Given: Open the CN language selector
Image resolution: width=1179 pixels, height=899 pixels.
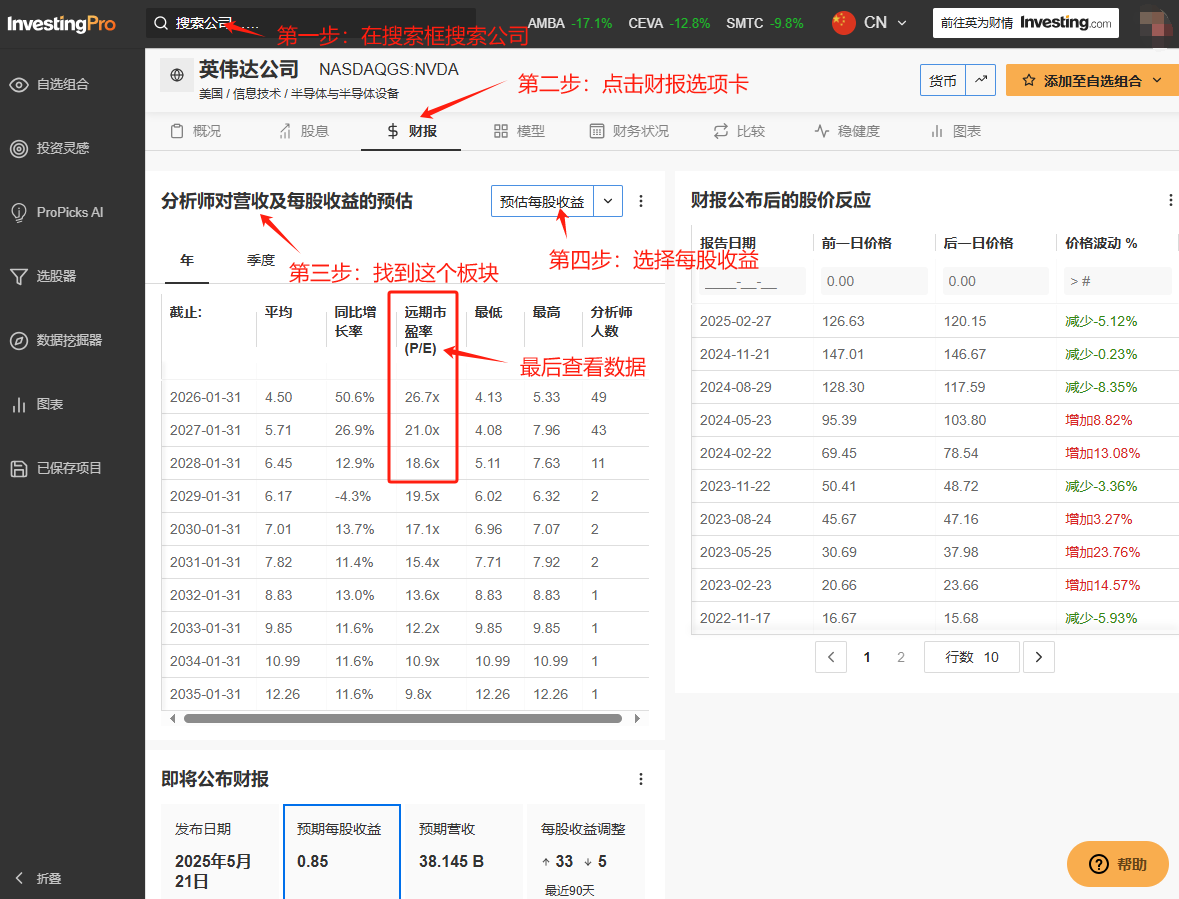Looking at the screenshot, I should click(x=869, y=23).
